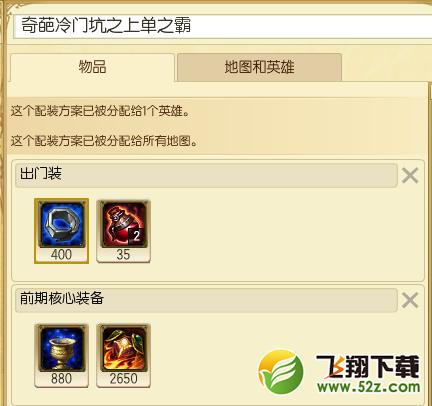Click the green leaf 飞翔下载 logo
This screenshot has width=432, height=406.
coord(281,372)
